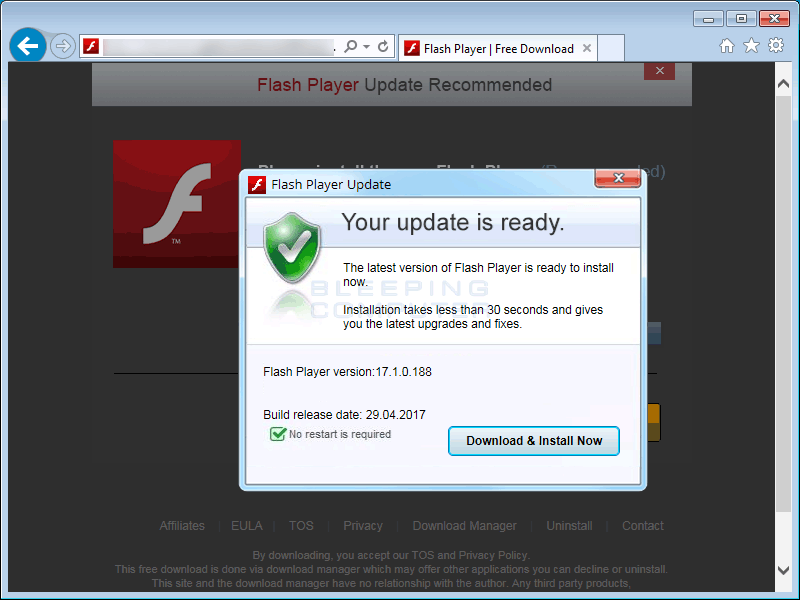The image size is (800, 600).
Task: Click the large red Flash Player logo
Action: coord(177,204)
